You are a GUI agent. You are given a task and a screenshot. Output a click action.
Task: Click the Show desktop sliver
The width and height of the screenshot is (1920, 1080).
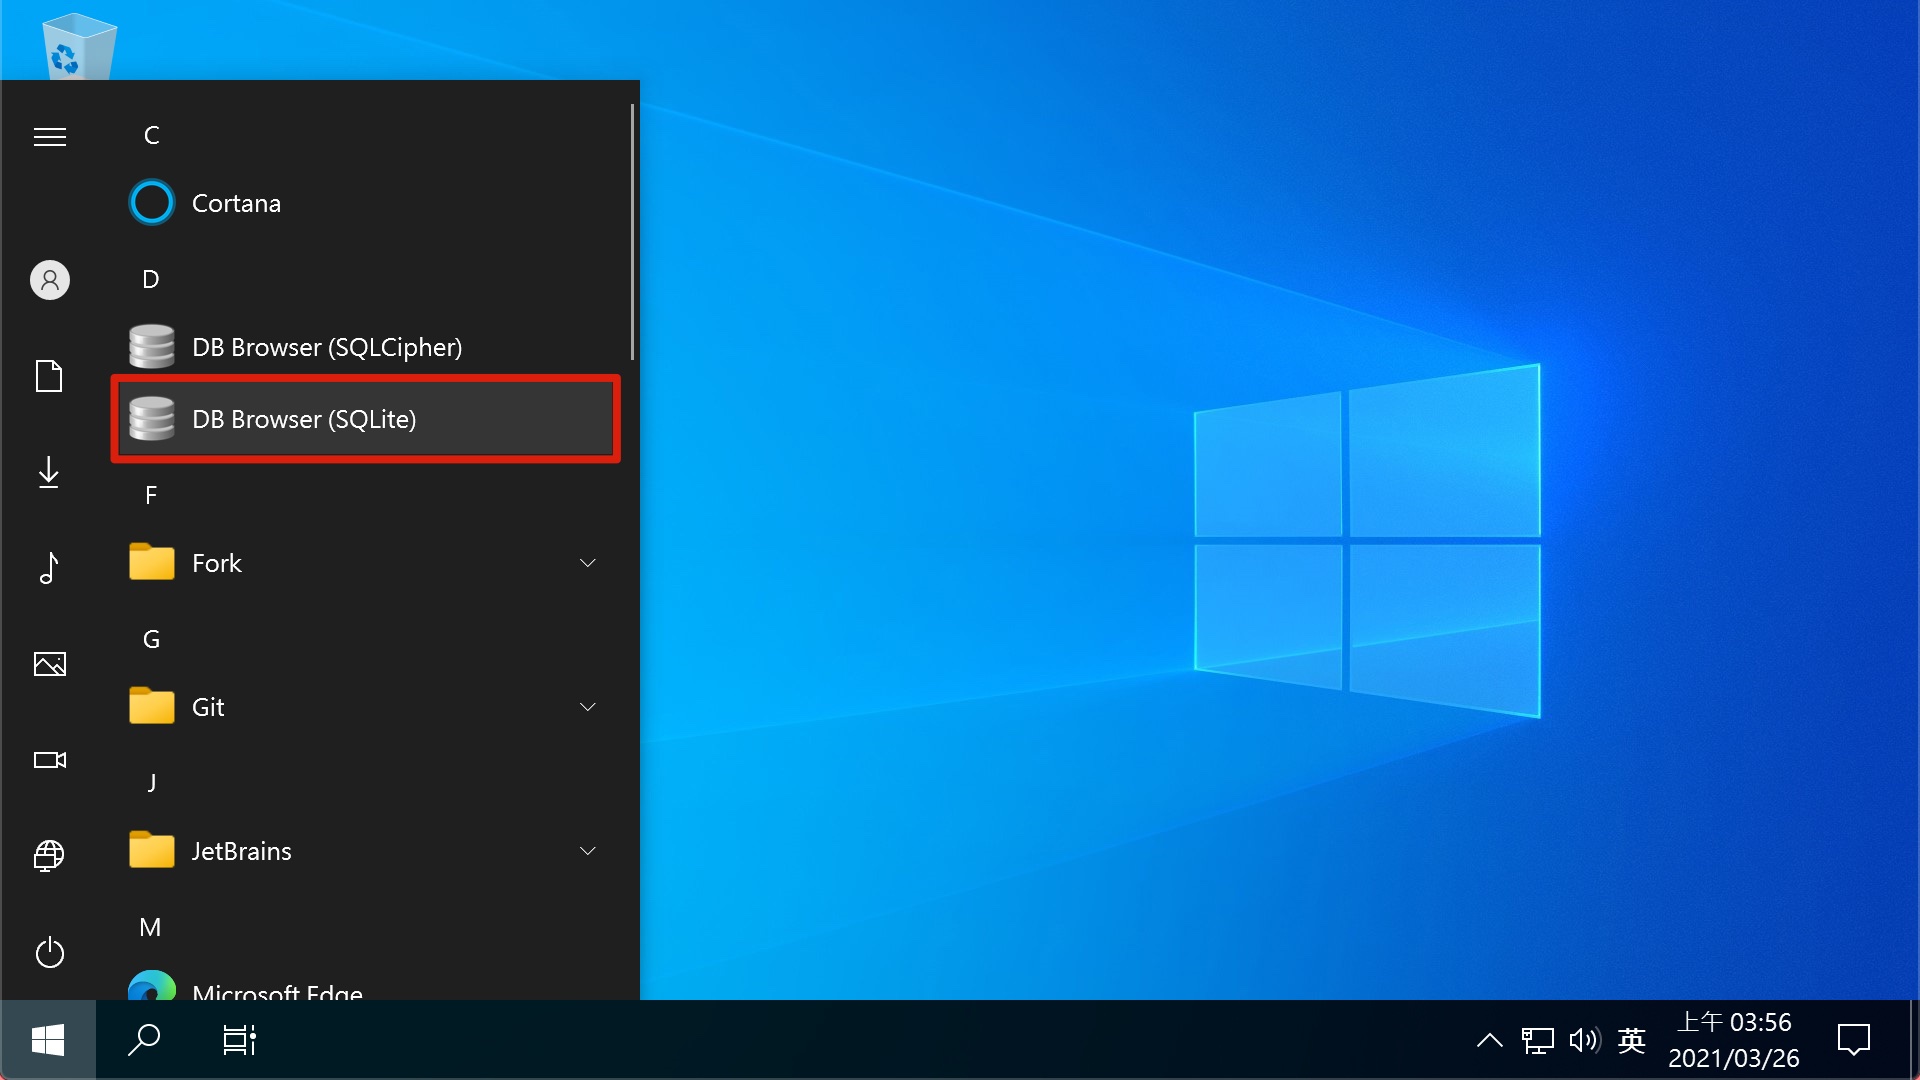coord(1915,1040)
